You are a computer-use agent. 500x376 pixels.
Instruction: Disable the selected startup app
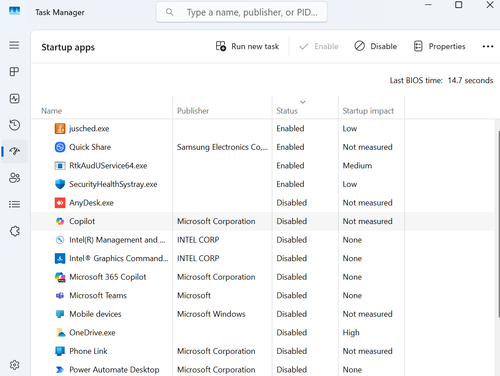(x=376, y=46)
